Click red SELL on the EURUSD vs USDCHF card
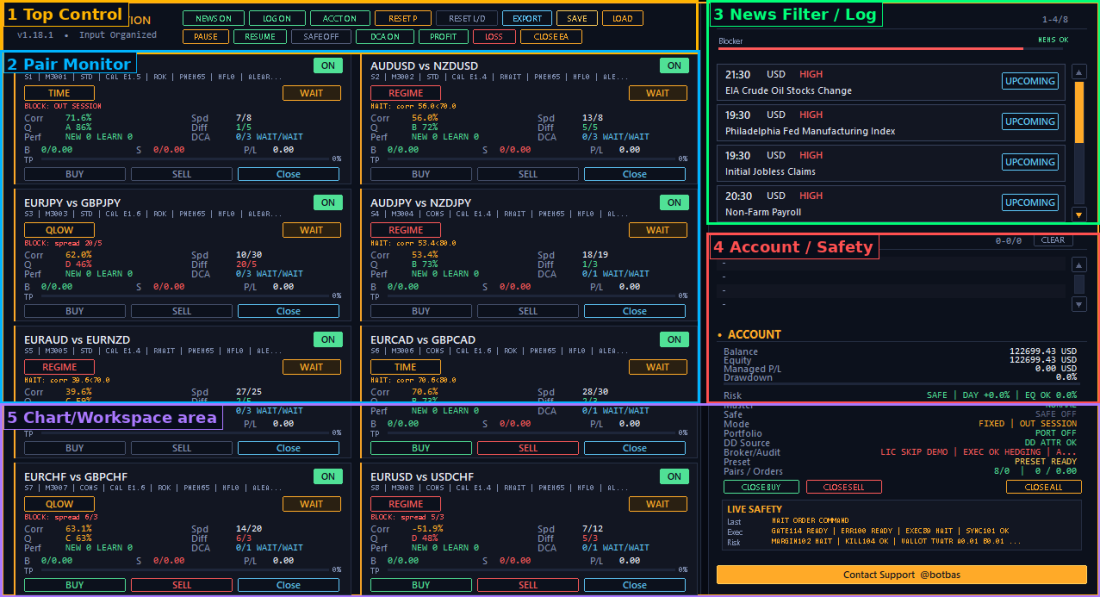The image size is (1100, 597). click(x=528, y=585)
